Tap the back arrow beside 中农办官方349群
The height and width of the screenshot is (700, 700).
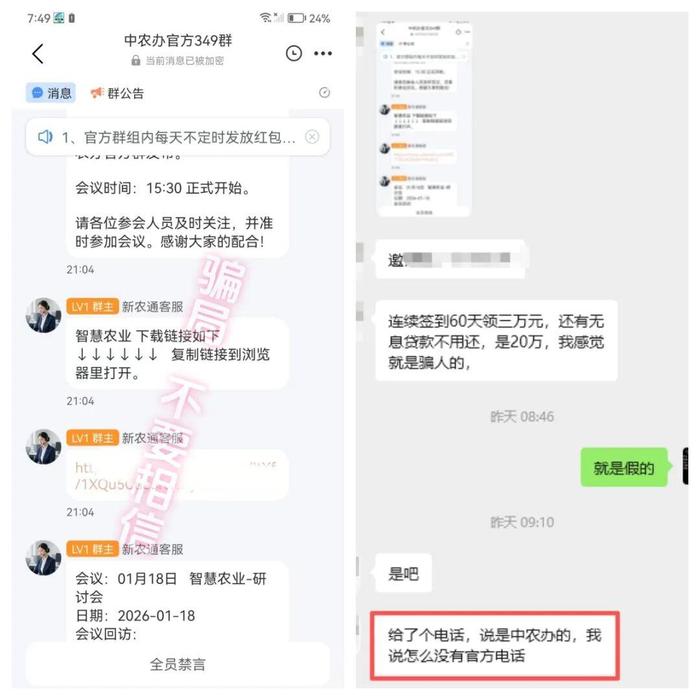38,54
